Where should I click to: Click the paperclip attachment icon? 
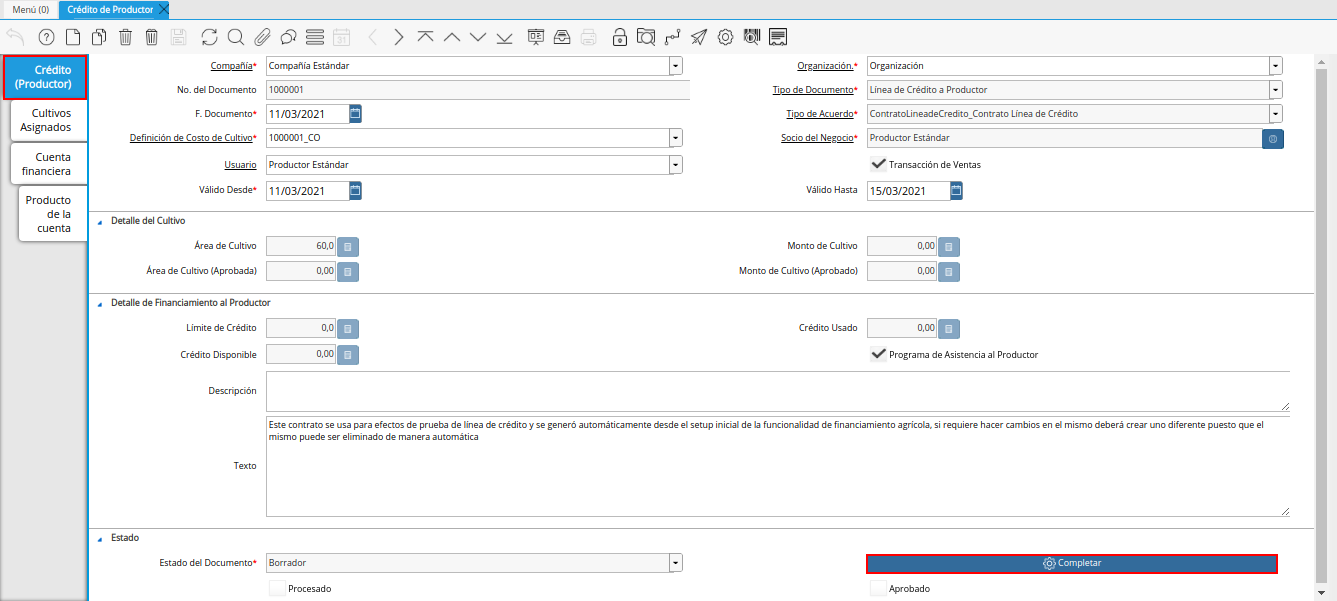[262, 37]
